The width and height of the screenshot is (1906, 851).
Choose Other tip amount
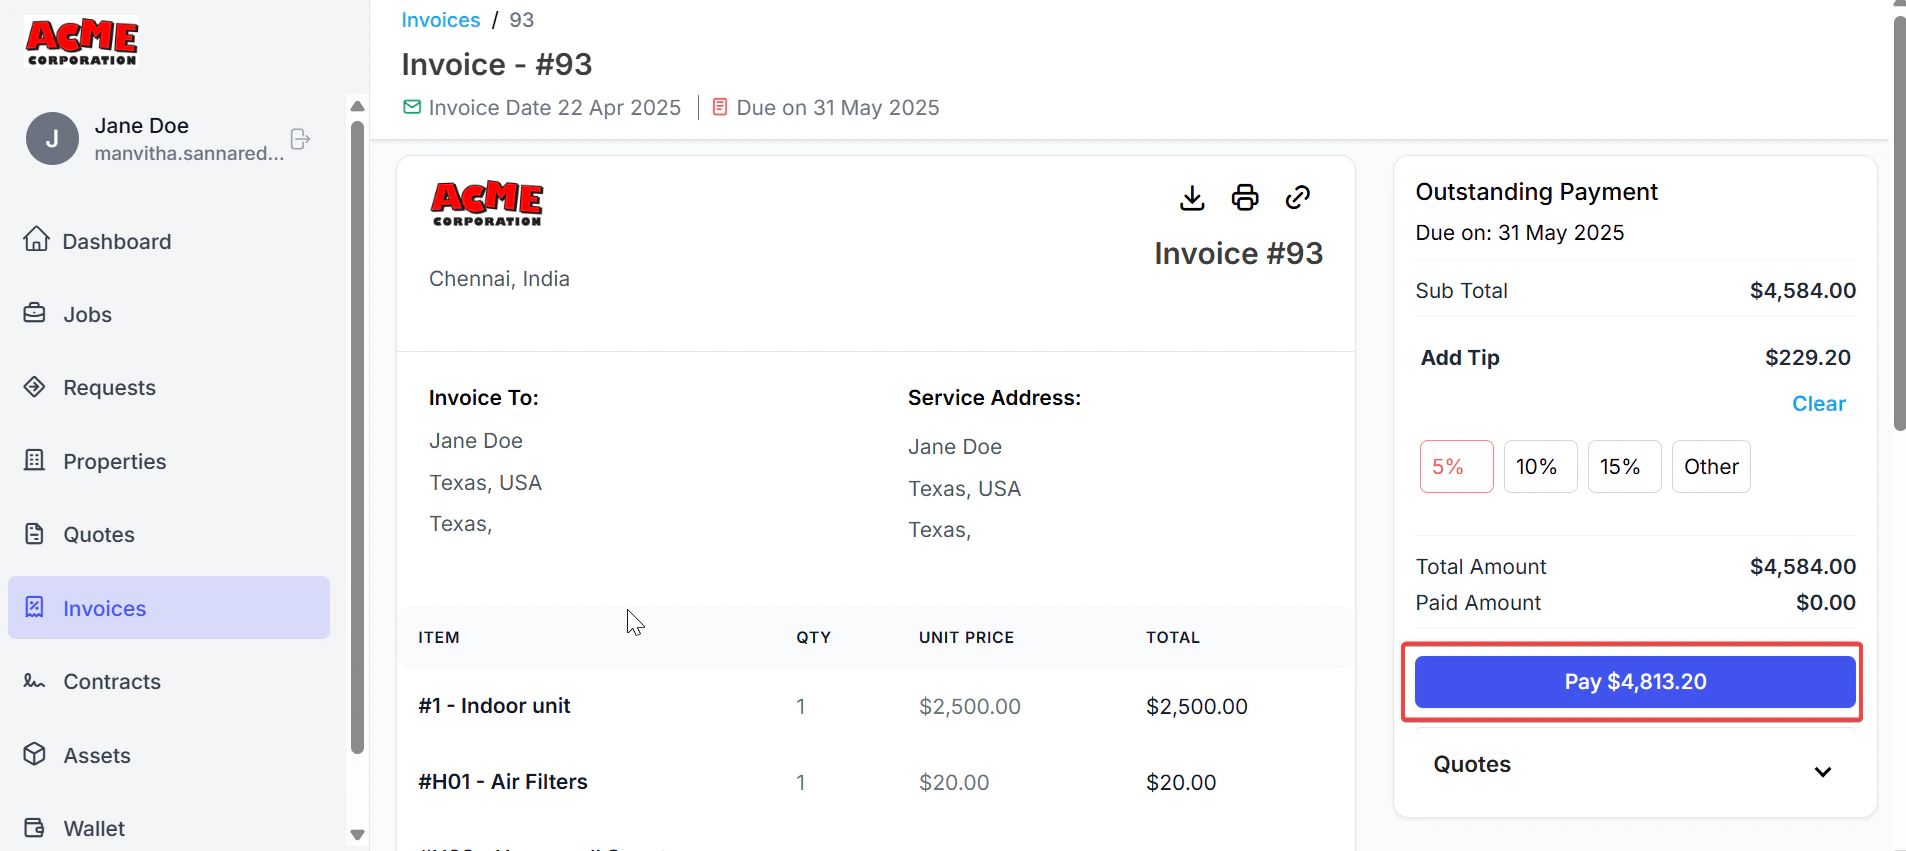tap(1711, 466)
